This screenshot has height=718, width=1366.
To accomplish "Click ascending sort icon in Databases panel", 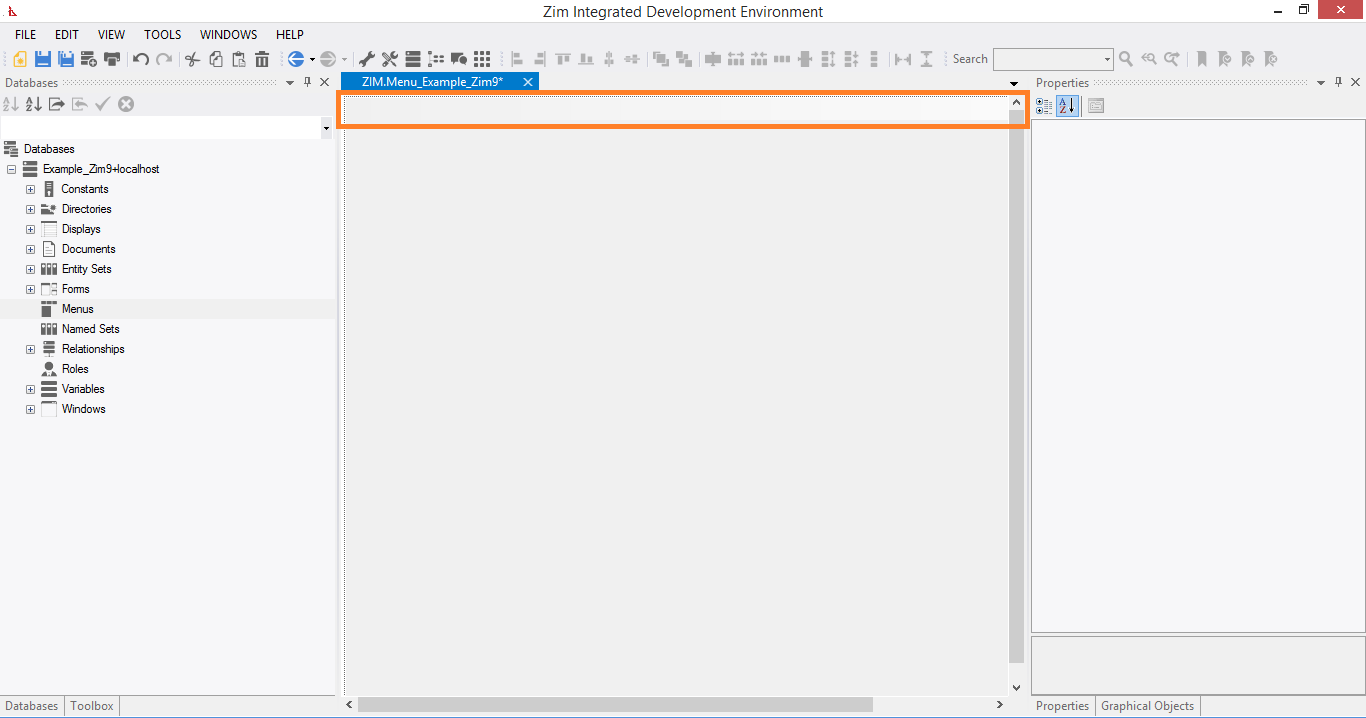I will pos(11,104).
